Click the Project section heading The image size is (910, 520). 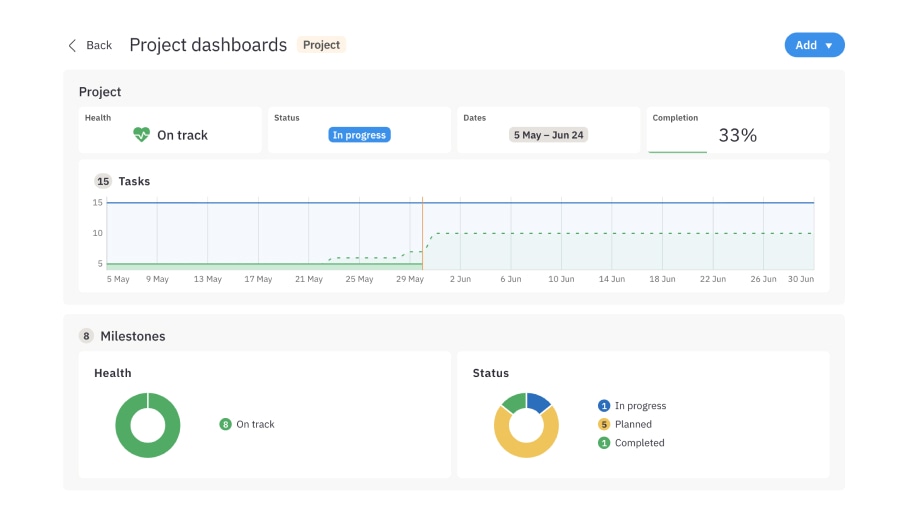pos(100,92)
